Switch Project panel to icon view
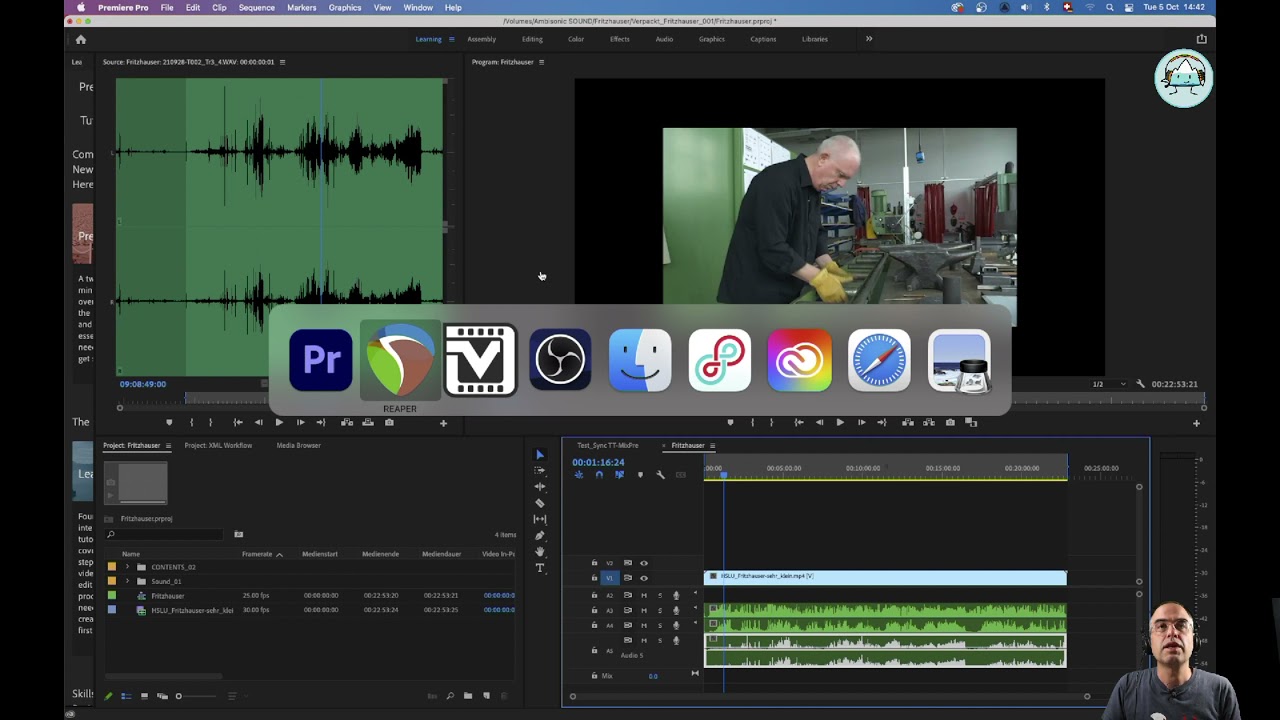 pyautogui.click(x=144, y=696)
